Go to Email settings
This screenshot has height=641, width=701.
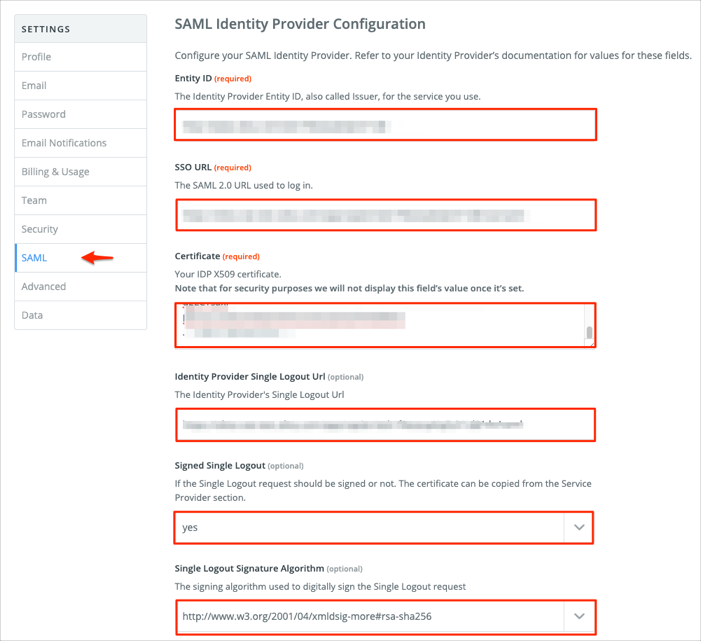34,86
